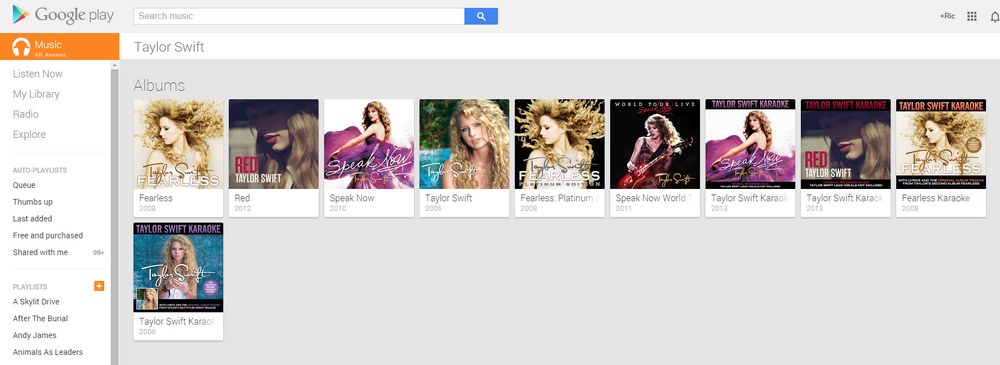Image resolution: width=1000 pixels, height=365 pixels.
Task: Click the blue search magnifier button
Action: (x=481, y=16)
